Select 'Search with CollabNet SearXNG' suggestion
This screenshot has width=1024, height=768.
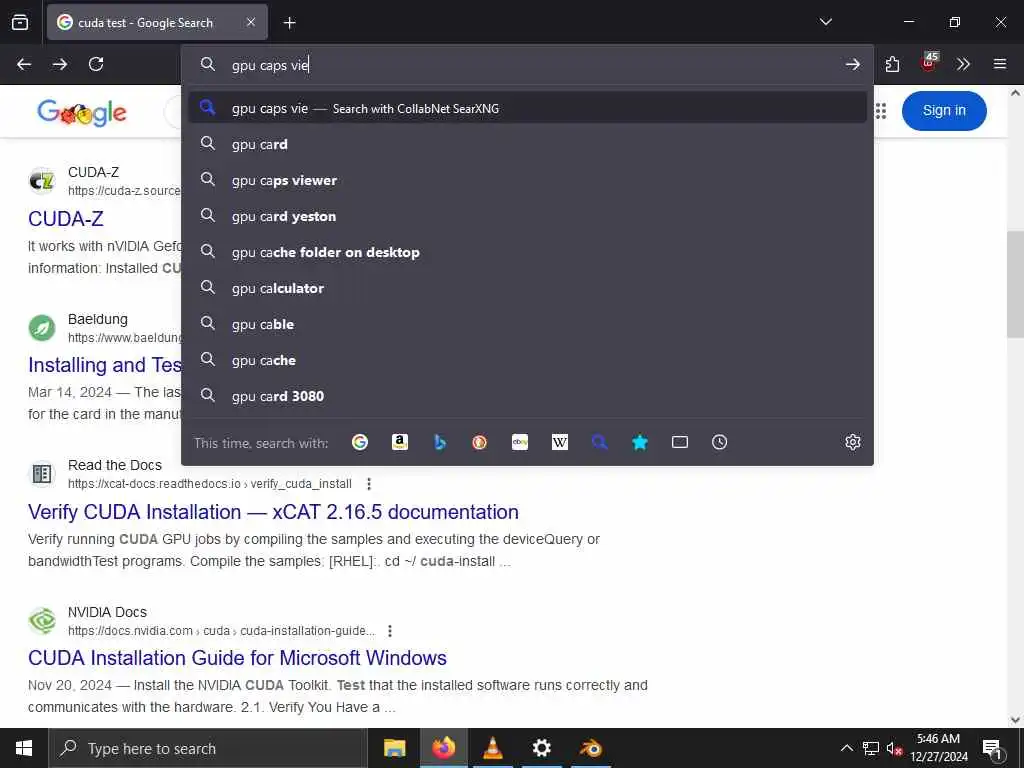click(528, 108)
